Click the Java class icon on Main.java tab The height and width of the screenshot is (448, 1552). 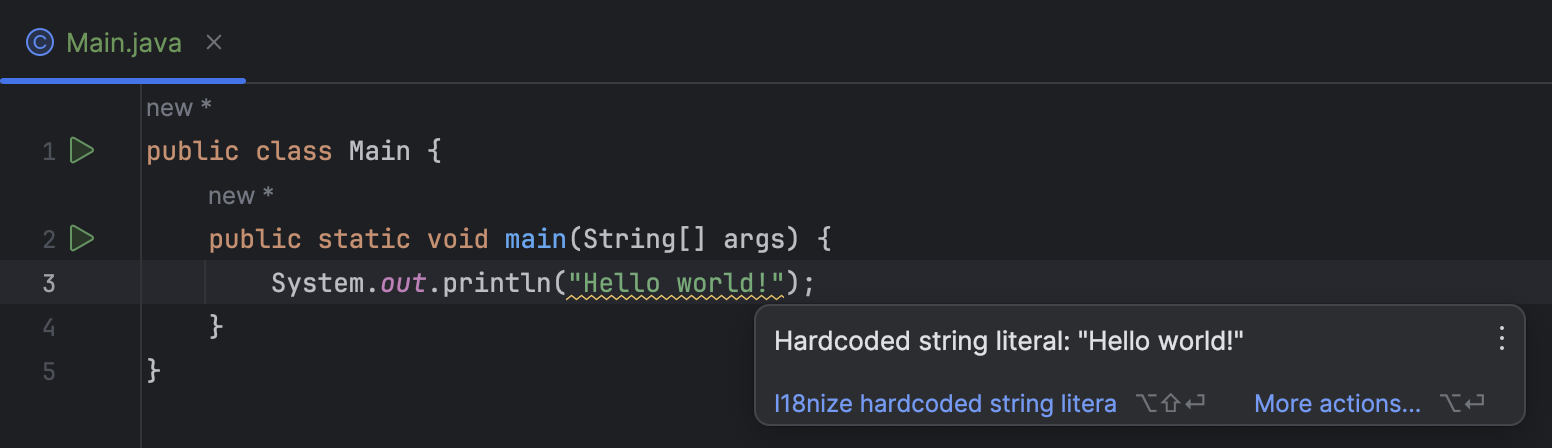pyautogui.click(x=40, y=43)
